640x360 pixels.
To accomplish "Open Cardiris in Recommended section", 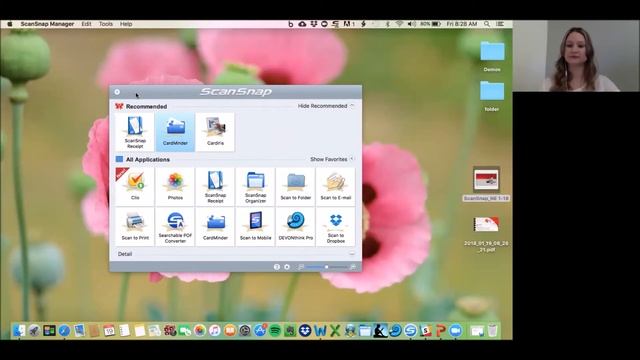I will click(215, 132).
